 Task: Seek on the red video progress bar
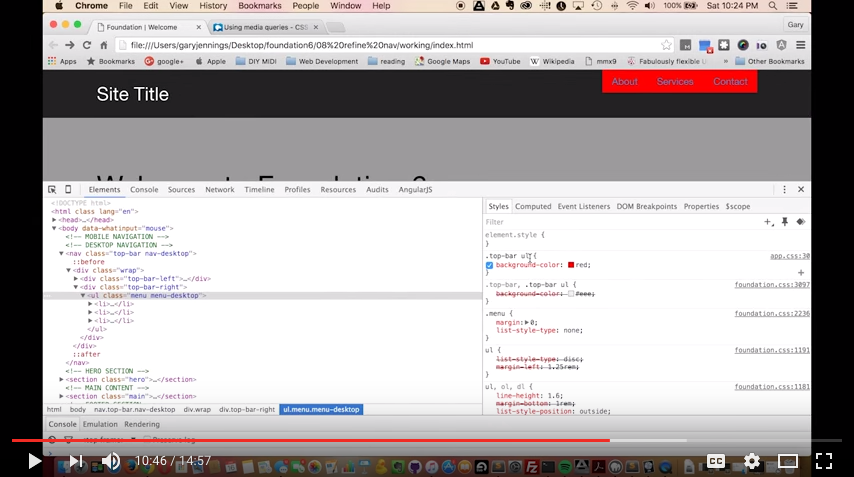click(310, 440)
